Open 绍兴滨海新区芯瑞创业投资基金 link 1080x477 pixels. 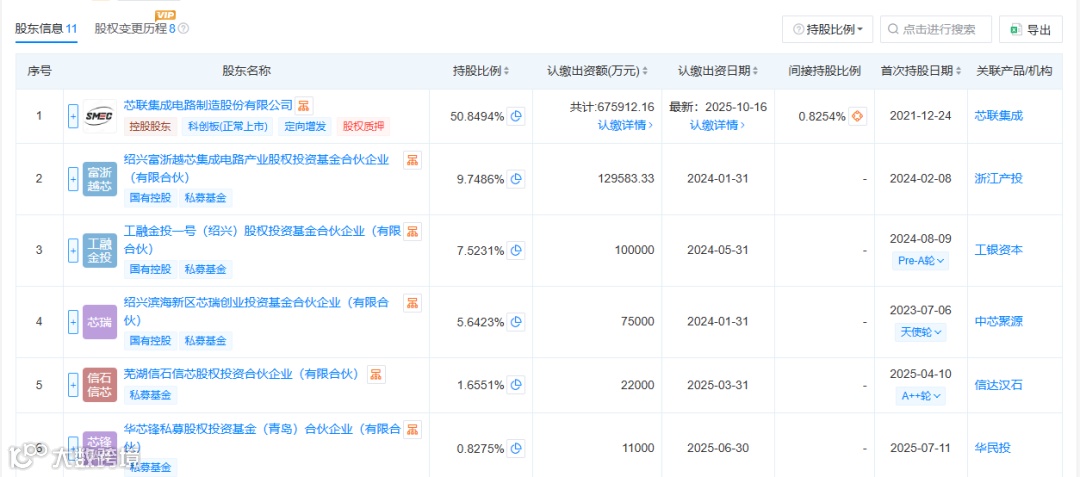coord(256,310)
